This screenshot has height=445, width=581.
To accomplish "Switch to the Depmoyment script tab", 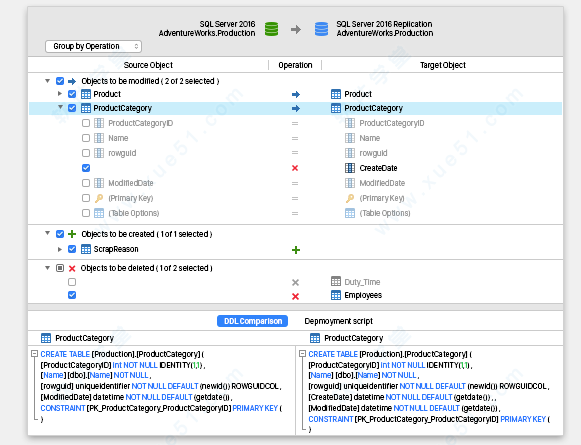I will pyautogui.click(x=338, y=321).
